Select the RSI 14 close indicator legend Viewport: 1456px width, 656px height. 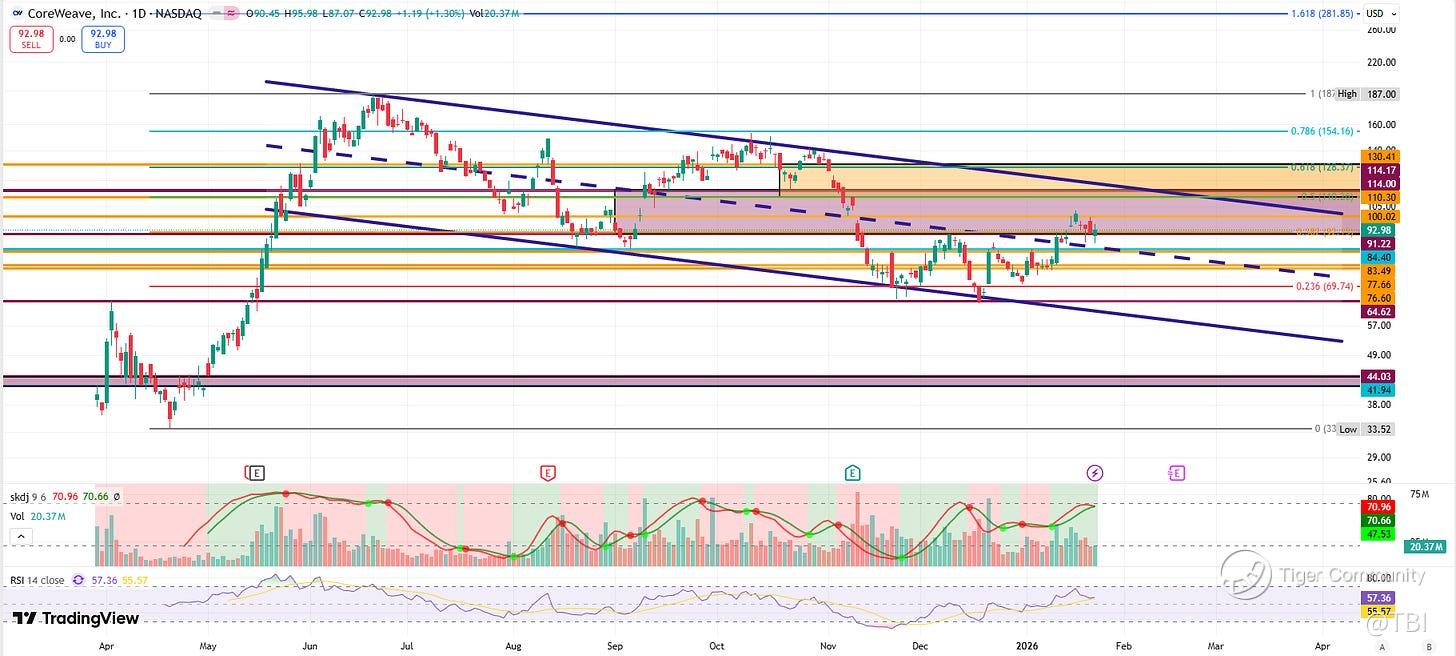coord(38,580)
